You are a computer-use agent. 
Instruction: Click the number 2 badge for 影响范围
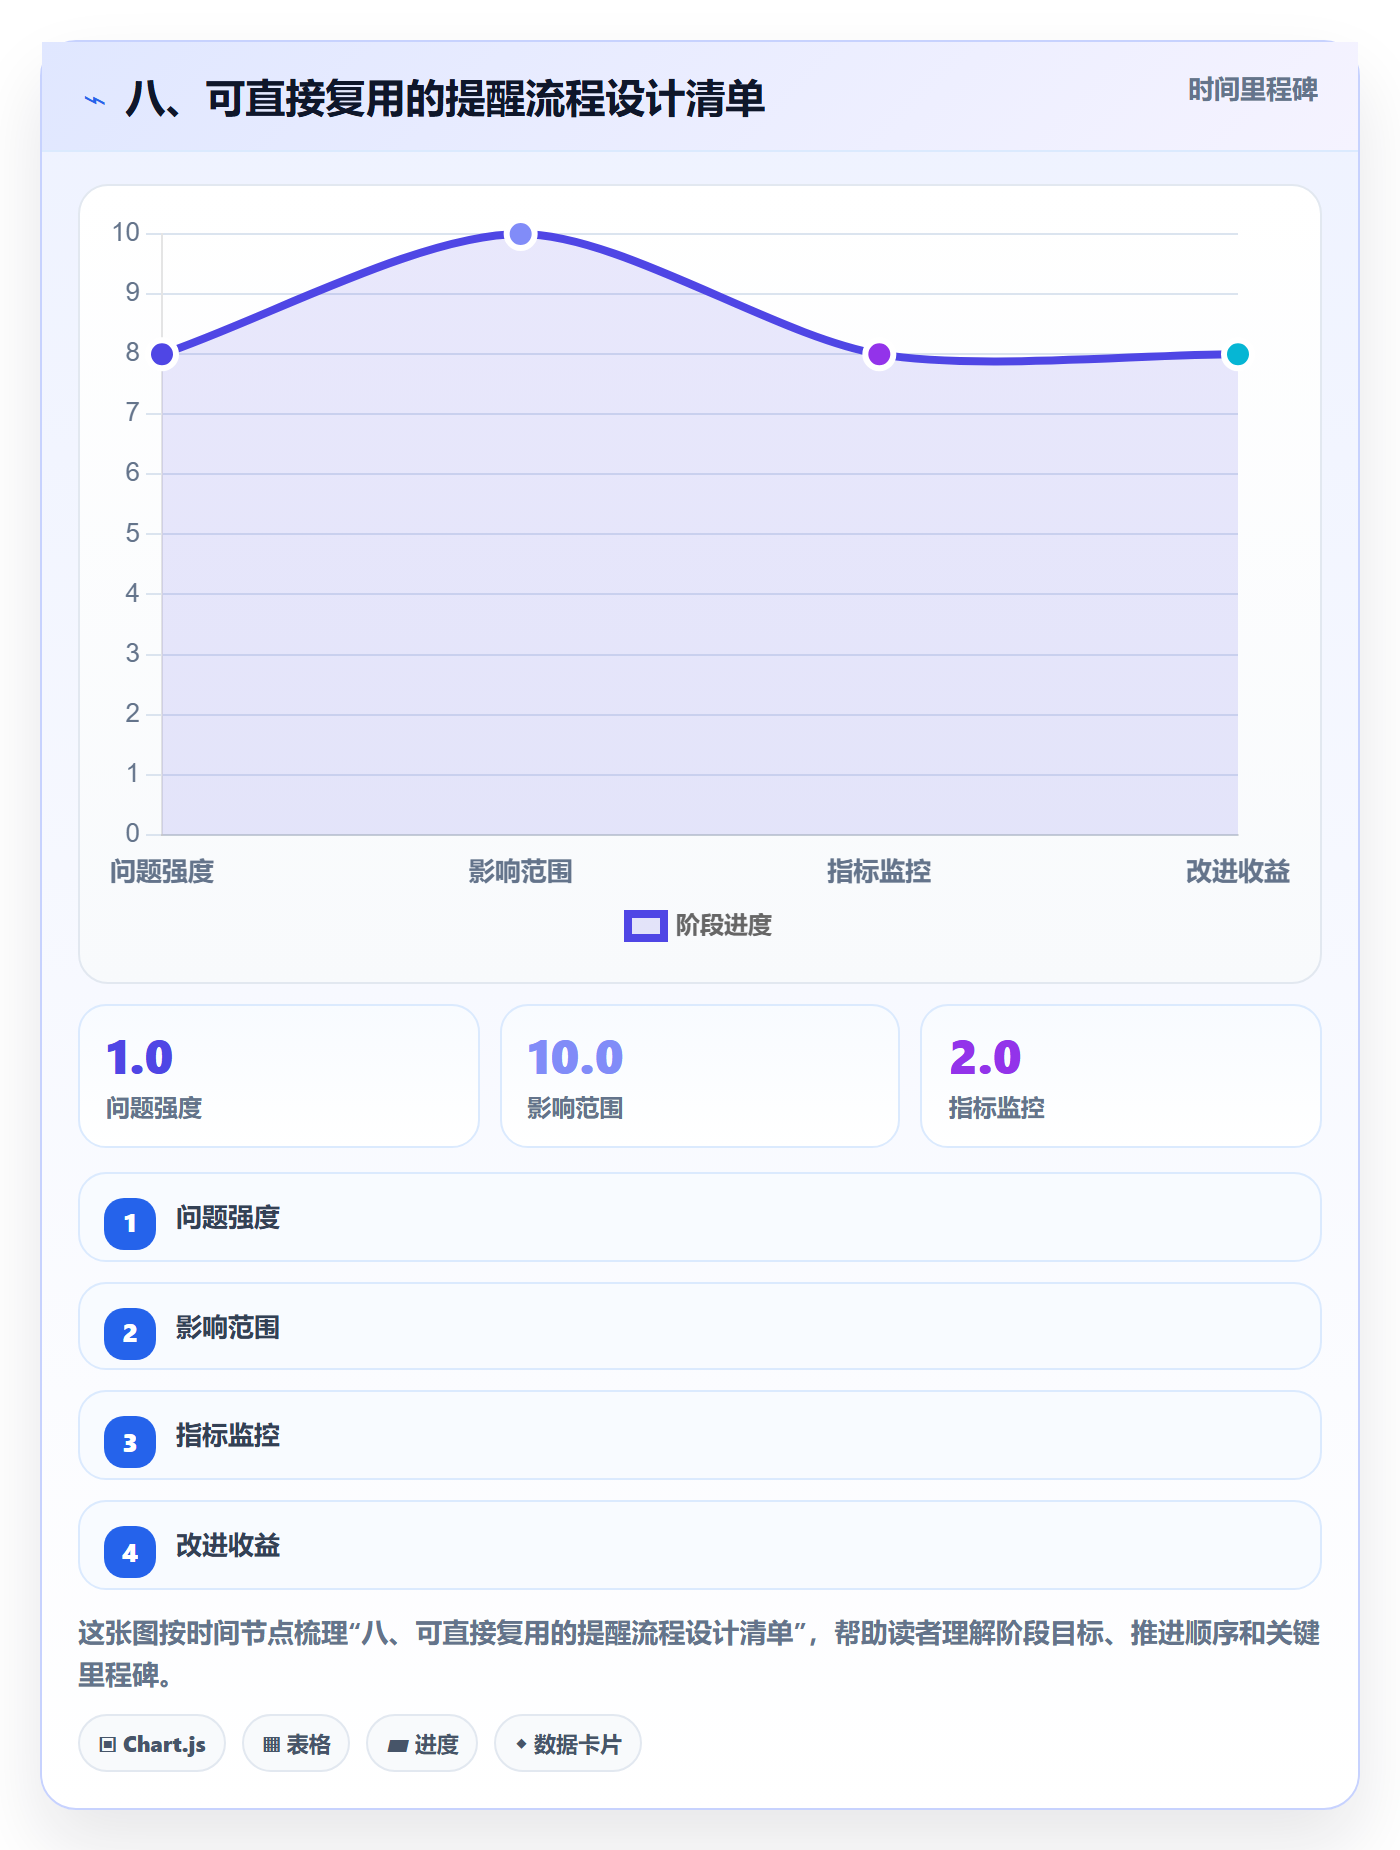pyautogui.click(x=130, y=1333)
